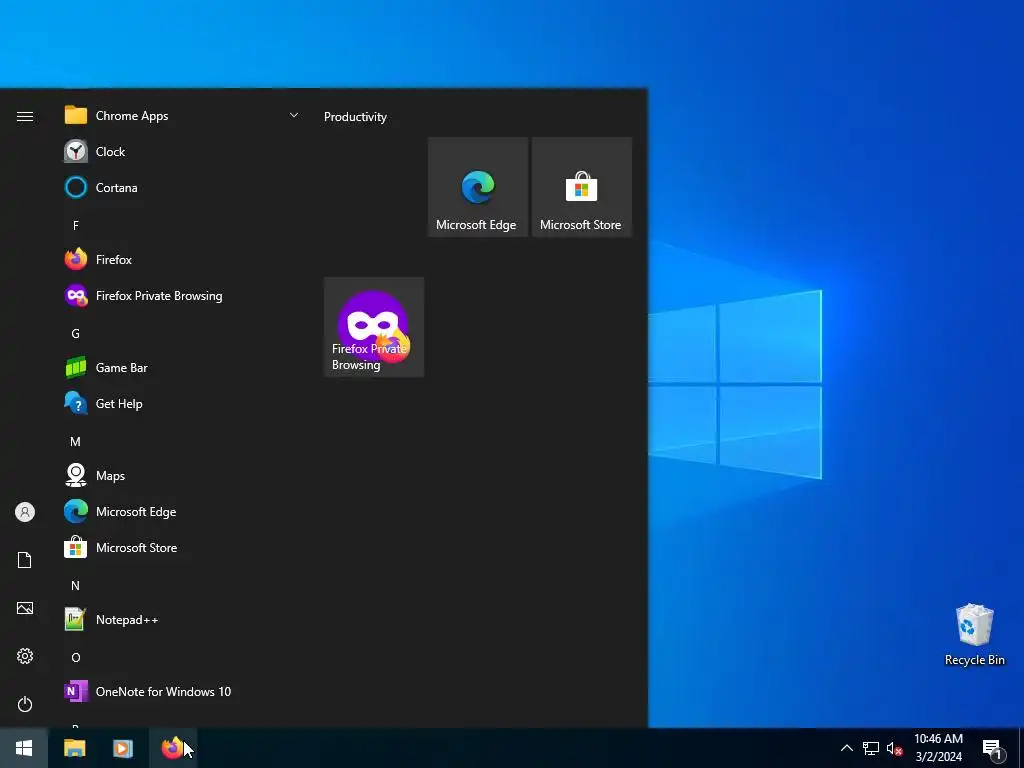Click the Firefox Private Browsing tile
The width and height of the screenshot is (1024, 768).
tap(374, 327)
